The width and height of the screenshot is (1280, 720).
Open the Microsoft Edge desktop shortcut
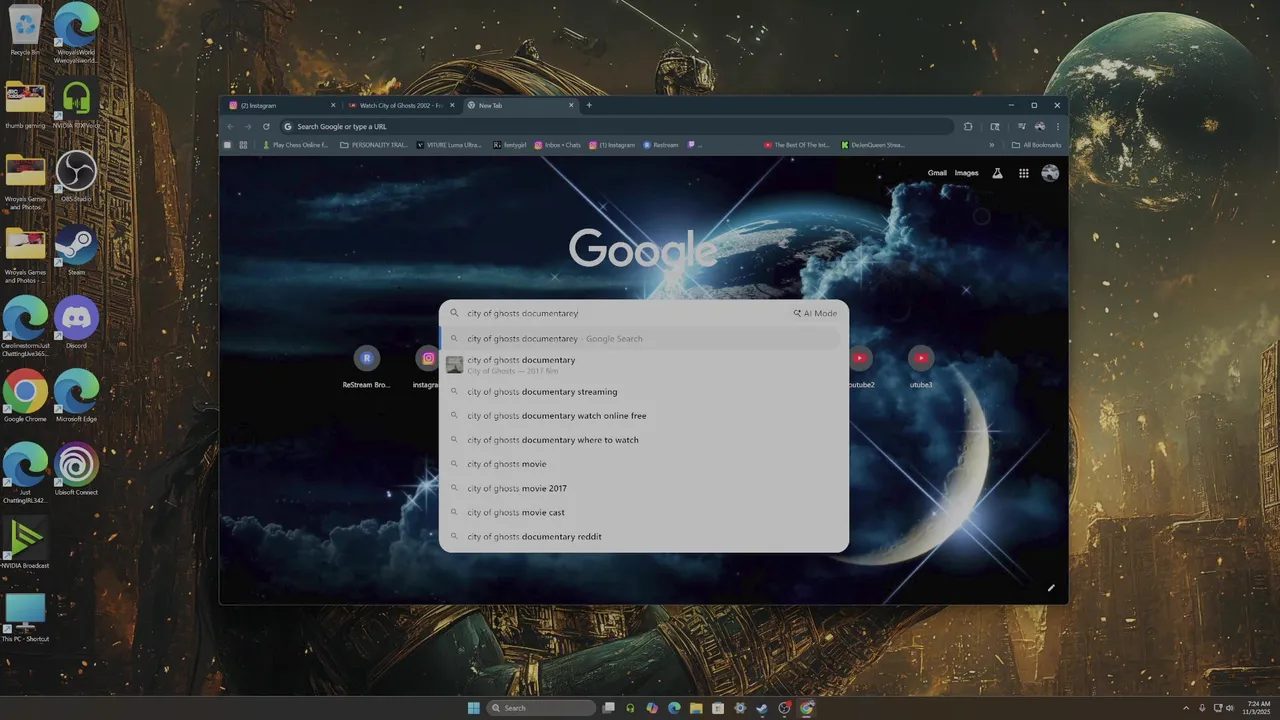(76, 396)
